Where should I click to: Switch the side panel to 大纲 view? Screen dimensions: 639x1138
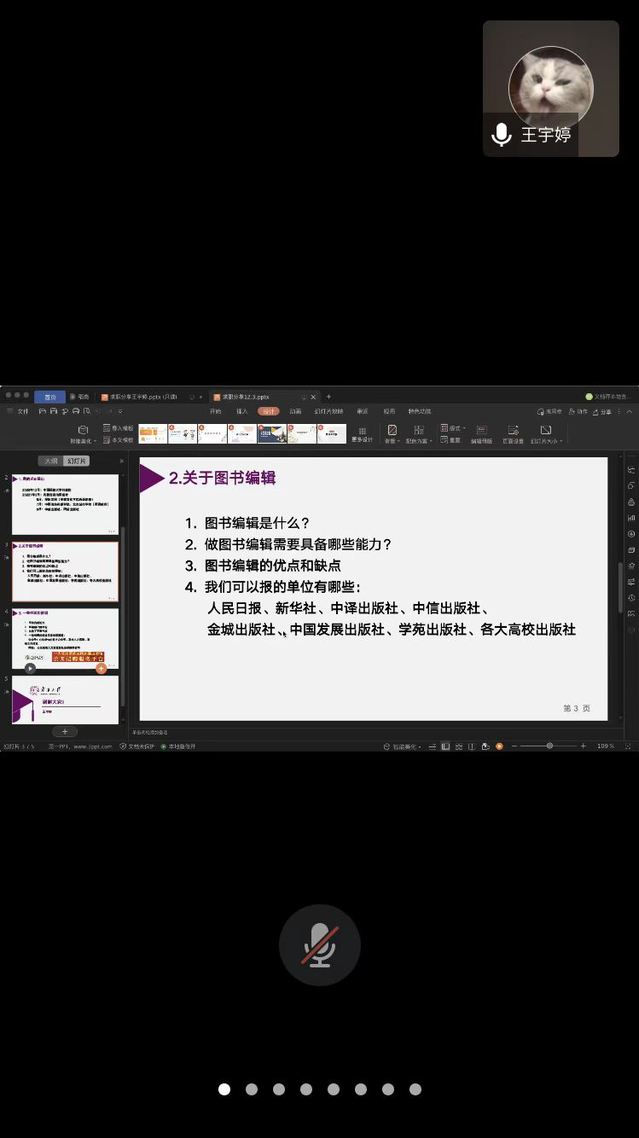pos(50,461)
